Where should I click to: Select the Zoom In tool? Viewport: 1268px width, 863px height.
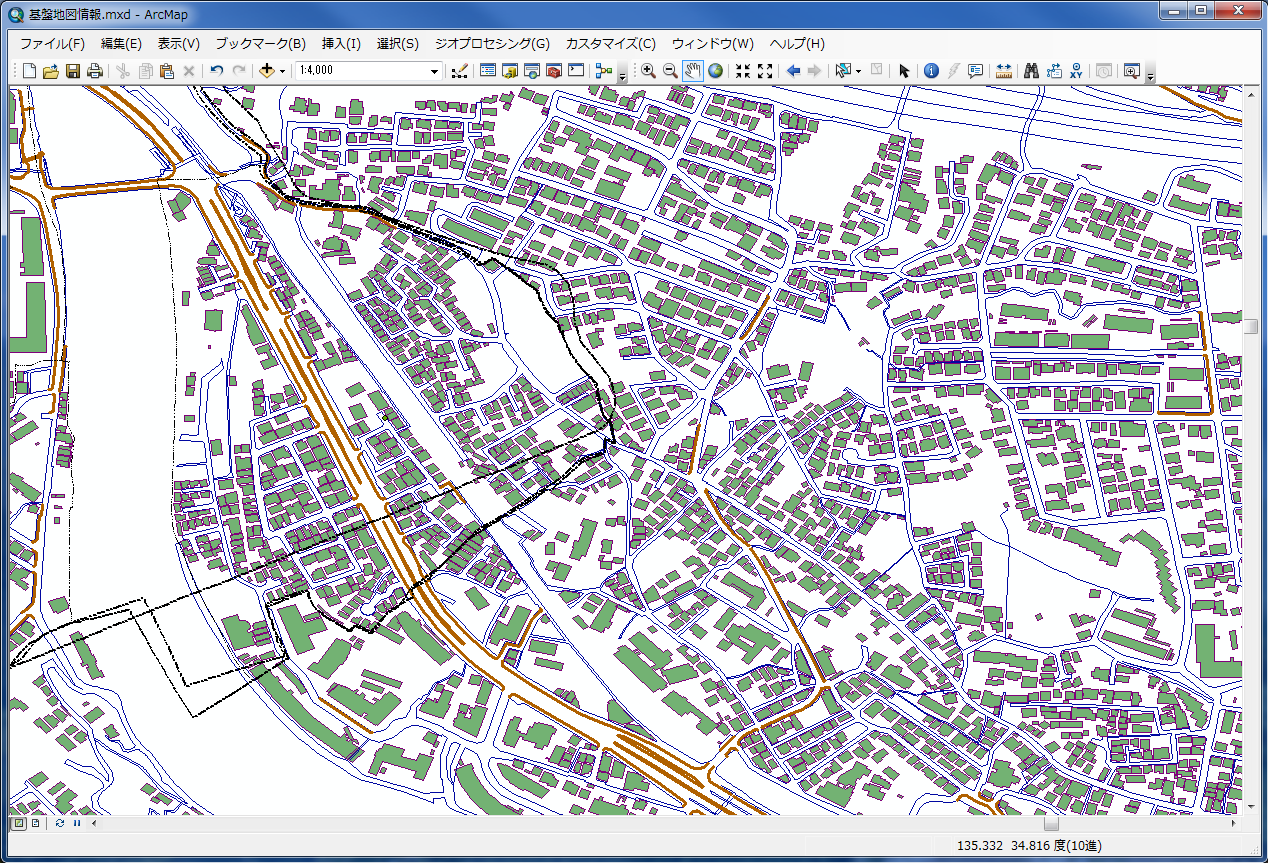648,71
